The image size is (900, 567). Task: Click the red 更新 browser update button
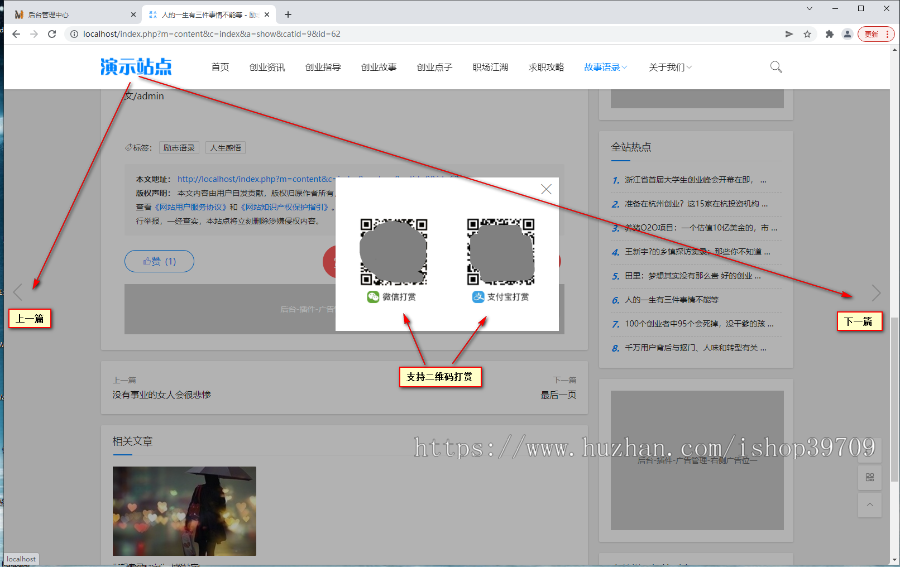876,34
